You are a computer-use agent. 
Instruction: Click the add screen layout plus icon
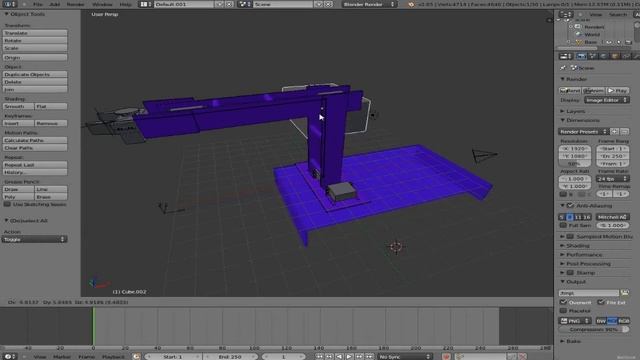coord(220,4)
